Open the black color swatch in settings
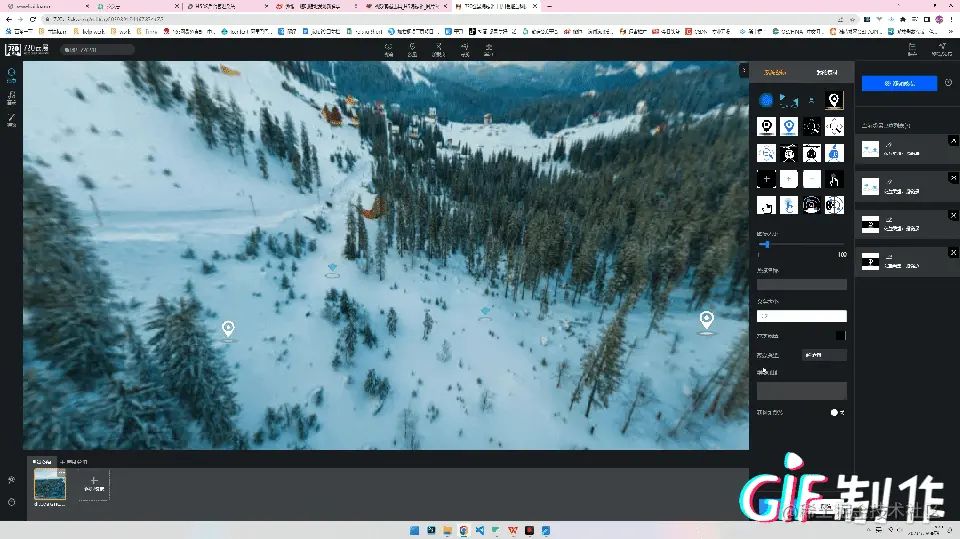960x539 pixels. point(841,336)
